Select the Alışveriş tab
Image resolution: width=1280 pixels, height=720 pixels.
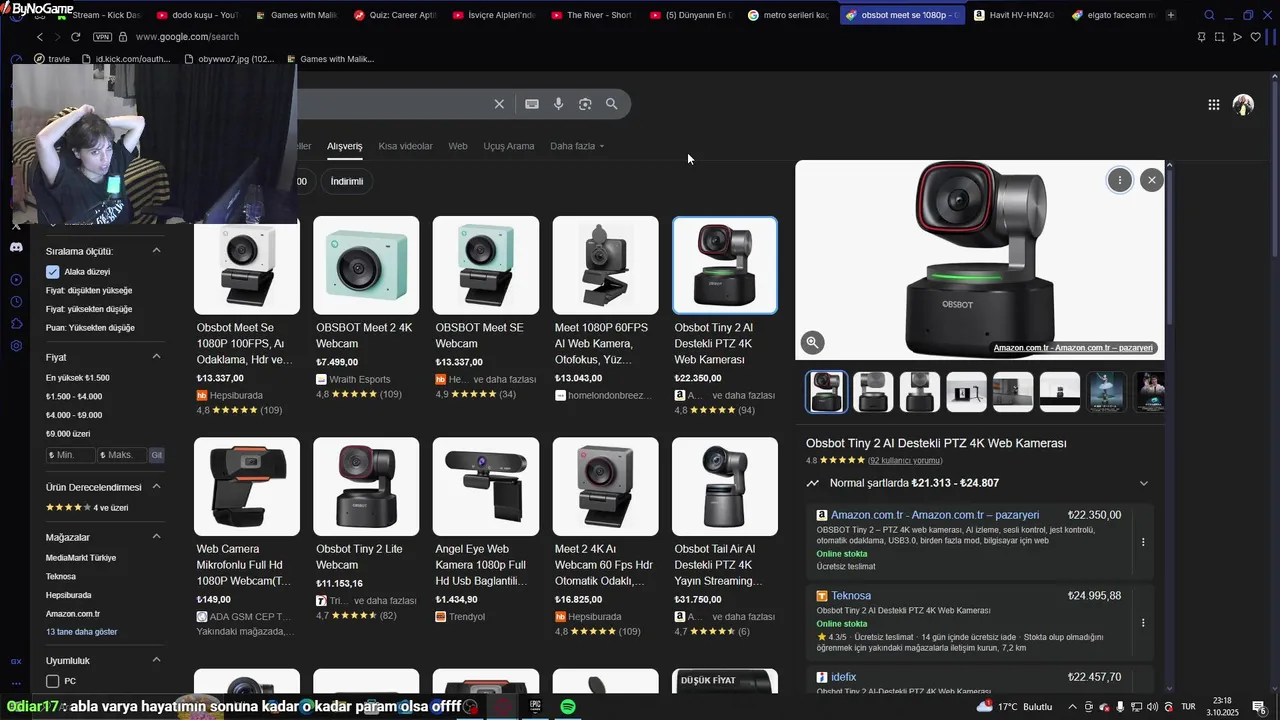pos(345,146)
